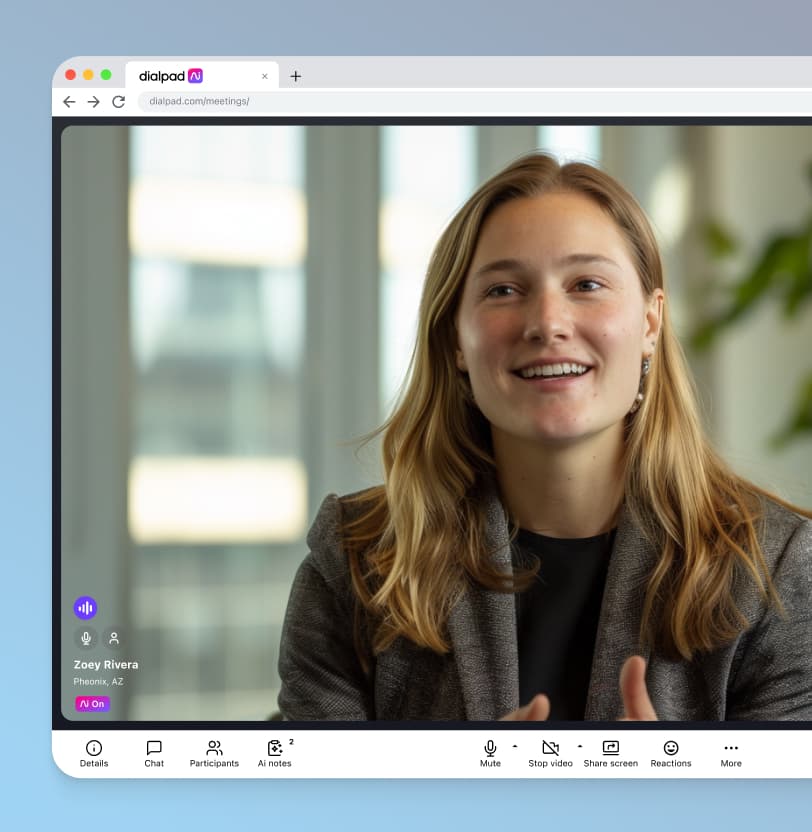Click the person icon on video overlay
Screen dimensions: 812x832
point(114,638)
